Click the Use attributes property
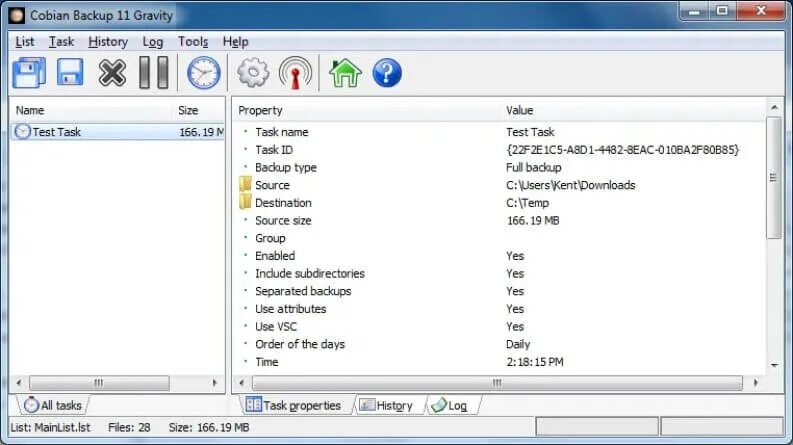793x445 pixels. tap(291, 309)
